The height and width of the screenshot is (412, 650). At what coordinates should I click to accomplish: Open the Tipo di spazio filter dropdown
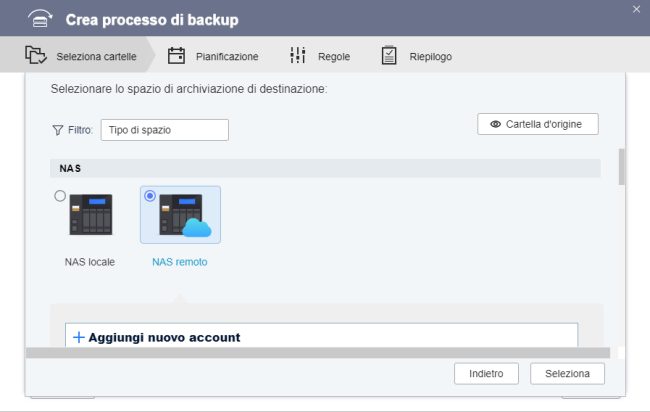pyautogui.click(x=165, y=130)
